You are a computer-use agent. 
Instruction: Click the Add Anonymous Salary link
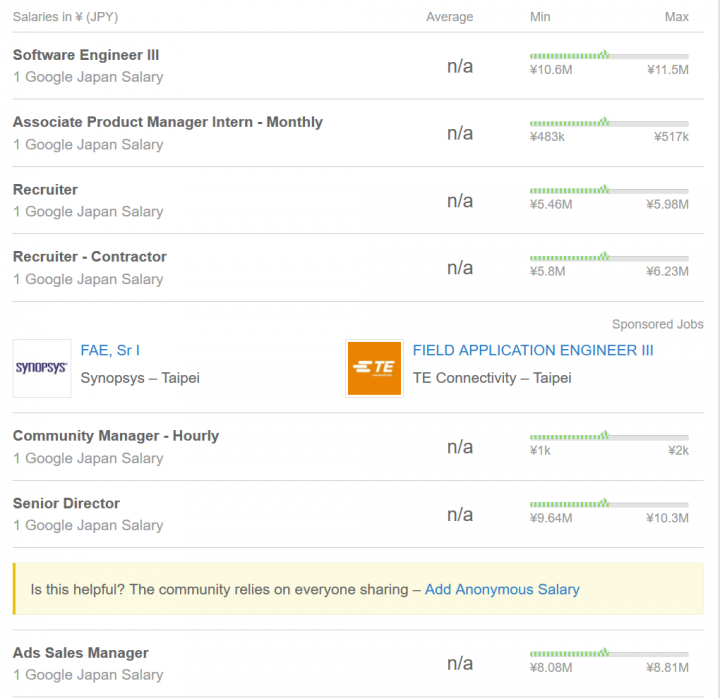(502, 589)
